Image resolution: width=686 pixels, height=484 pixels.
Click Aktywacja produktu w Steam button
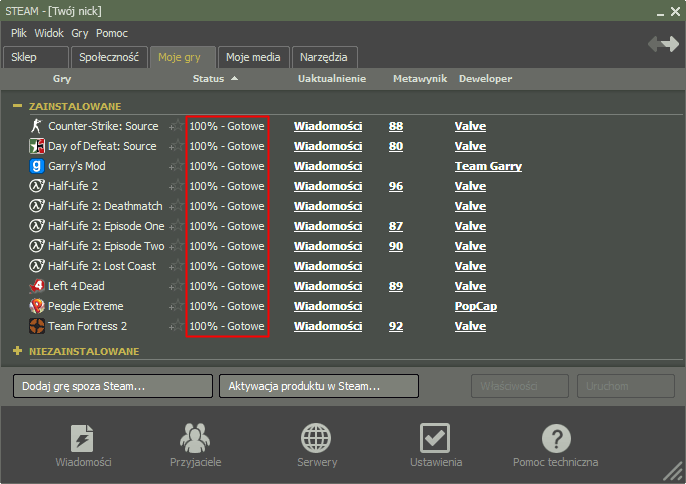coord(319,386)
